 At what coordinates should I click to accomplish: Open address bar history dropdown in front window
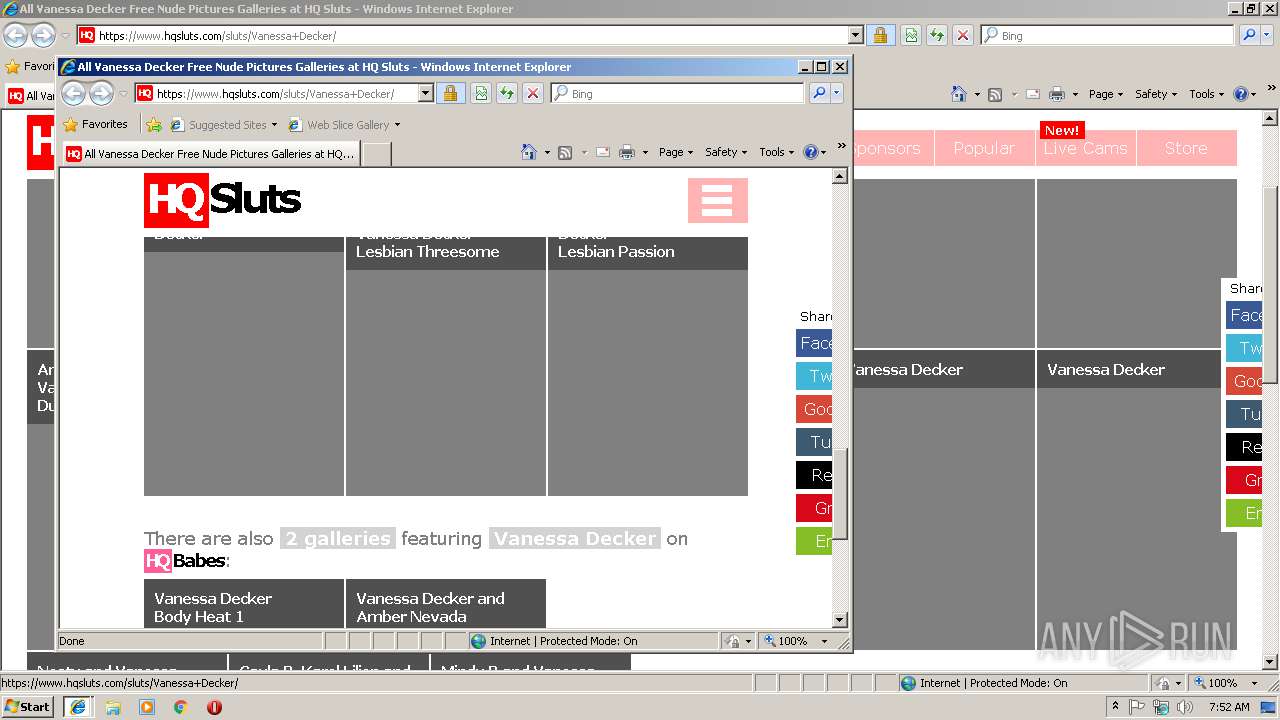tap(425, 93)
